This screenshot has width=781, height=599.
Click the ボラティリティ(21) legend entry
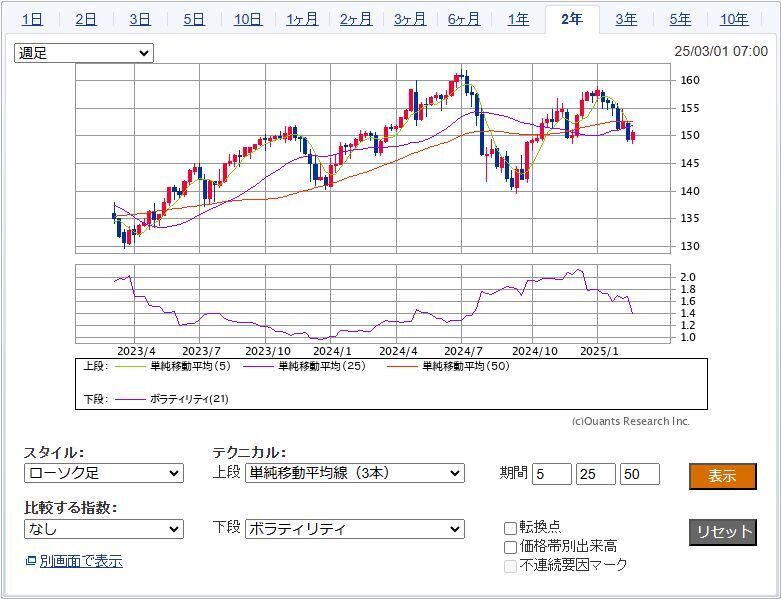pos(189,399)
